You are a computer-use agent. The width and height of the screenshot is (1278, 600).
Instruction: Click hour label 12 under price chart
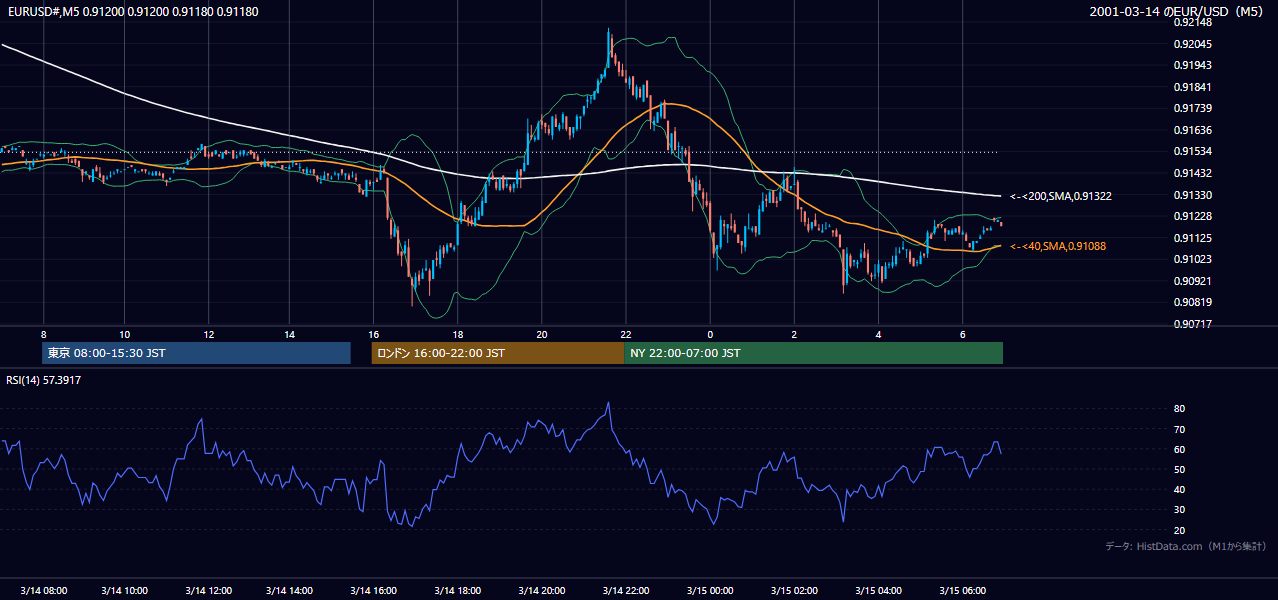(x=208, y=334)
